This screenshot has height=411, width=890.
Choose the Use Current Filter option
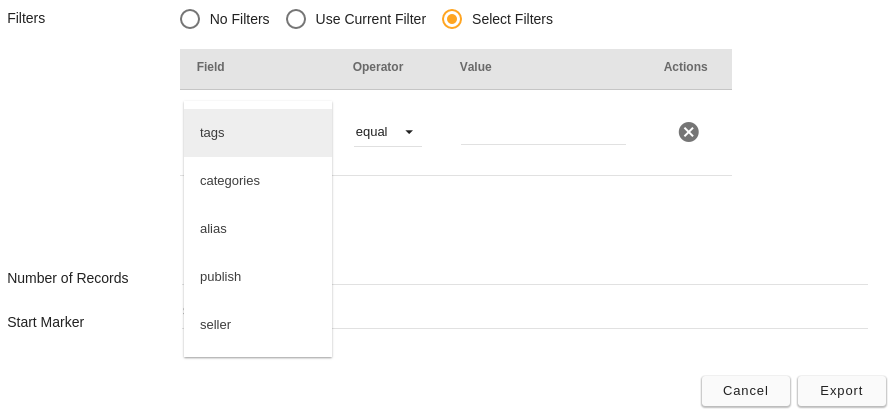tap(296, 19)
